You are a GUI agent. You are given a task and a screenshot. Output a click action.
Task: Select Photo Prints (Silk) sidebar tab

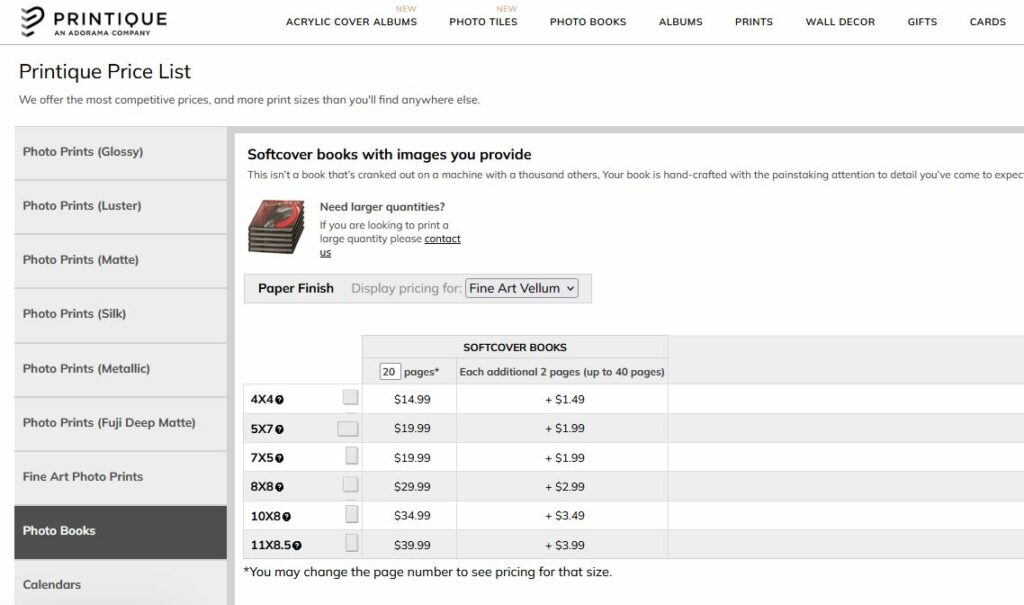pos(120,315)
